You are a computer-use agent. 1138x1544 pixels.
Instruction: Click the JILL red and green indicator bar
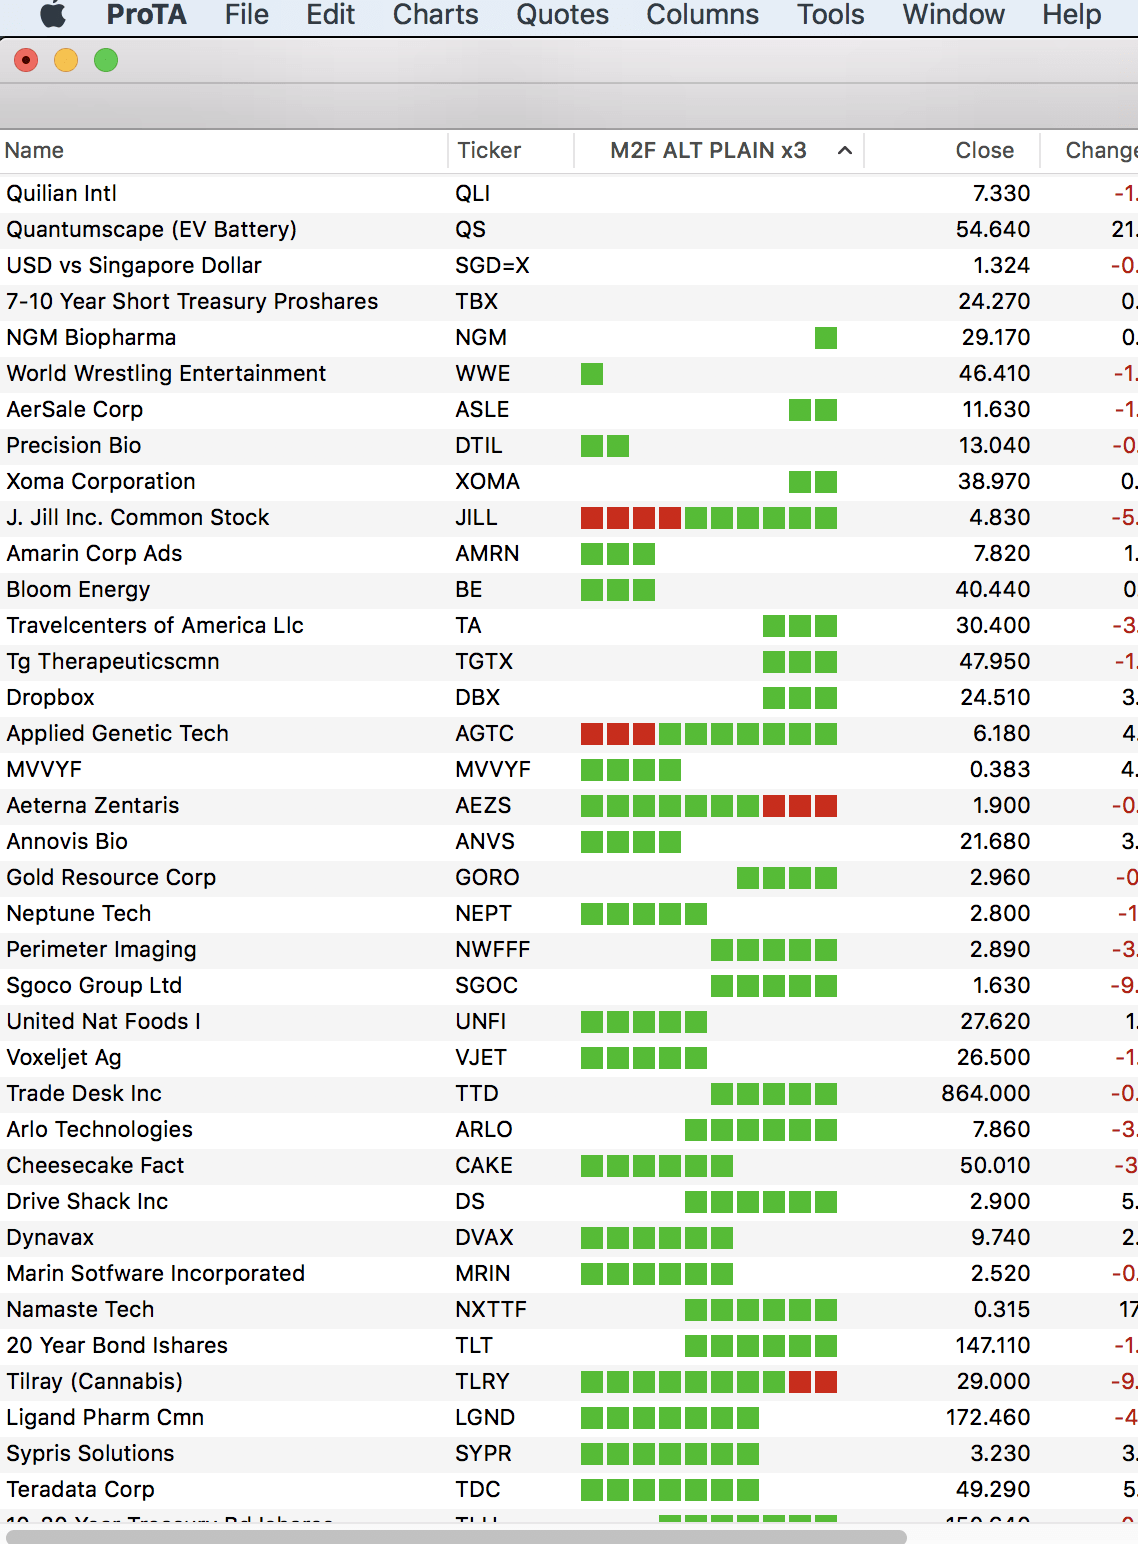click(709, 518)
